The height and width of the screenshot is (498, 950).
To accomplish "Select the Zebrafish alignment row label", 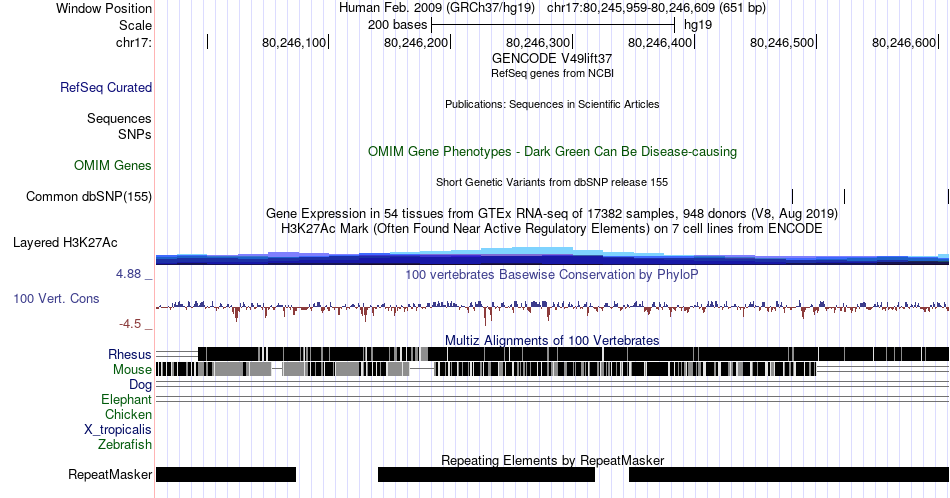I will 125,444.
